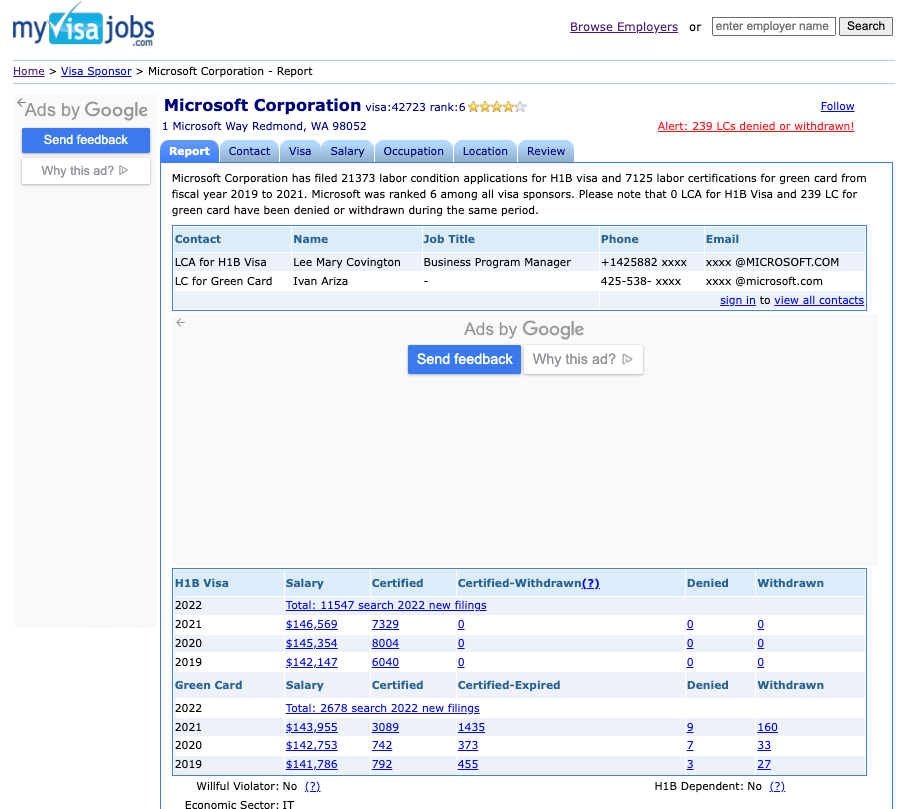Click the back arrow in center ad panel
Screen dimensions: 908x809
click(x=181, y=323)
